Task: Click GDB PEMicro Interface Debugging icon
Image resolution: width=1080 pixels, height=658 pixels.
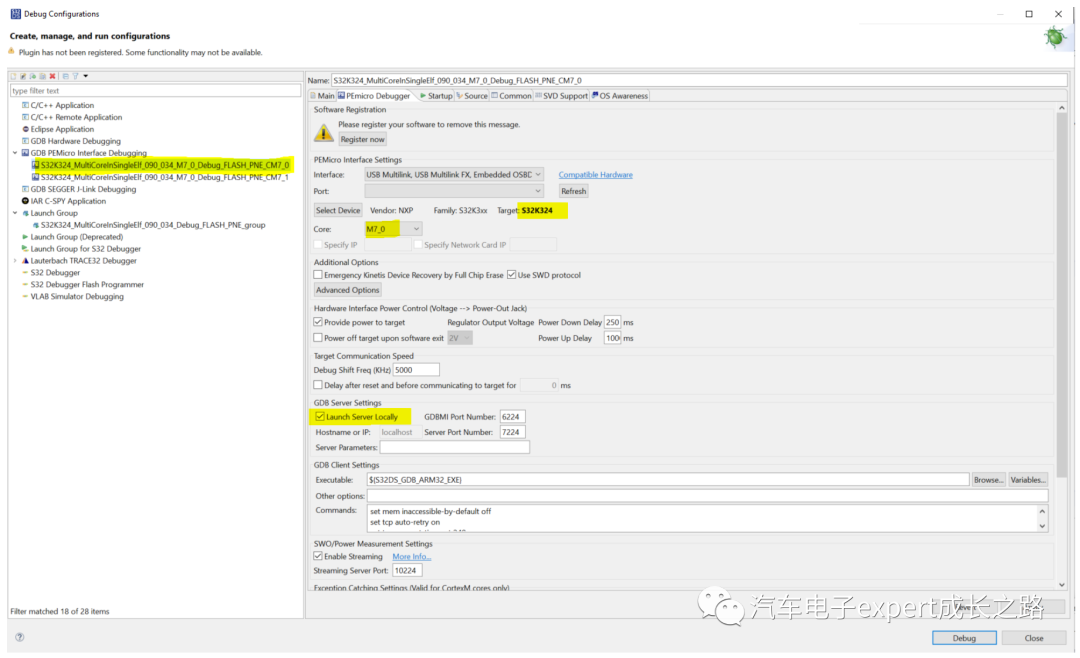Action: pyautogui.click(x=25, y=153)
